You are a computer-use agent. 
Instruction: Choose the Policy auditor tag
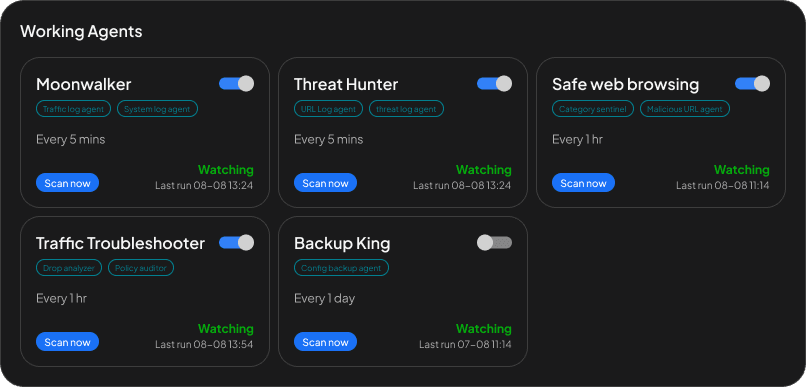141,268
